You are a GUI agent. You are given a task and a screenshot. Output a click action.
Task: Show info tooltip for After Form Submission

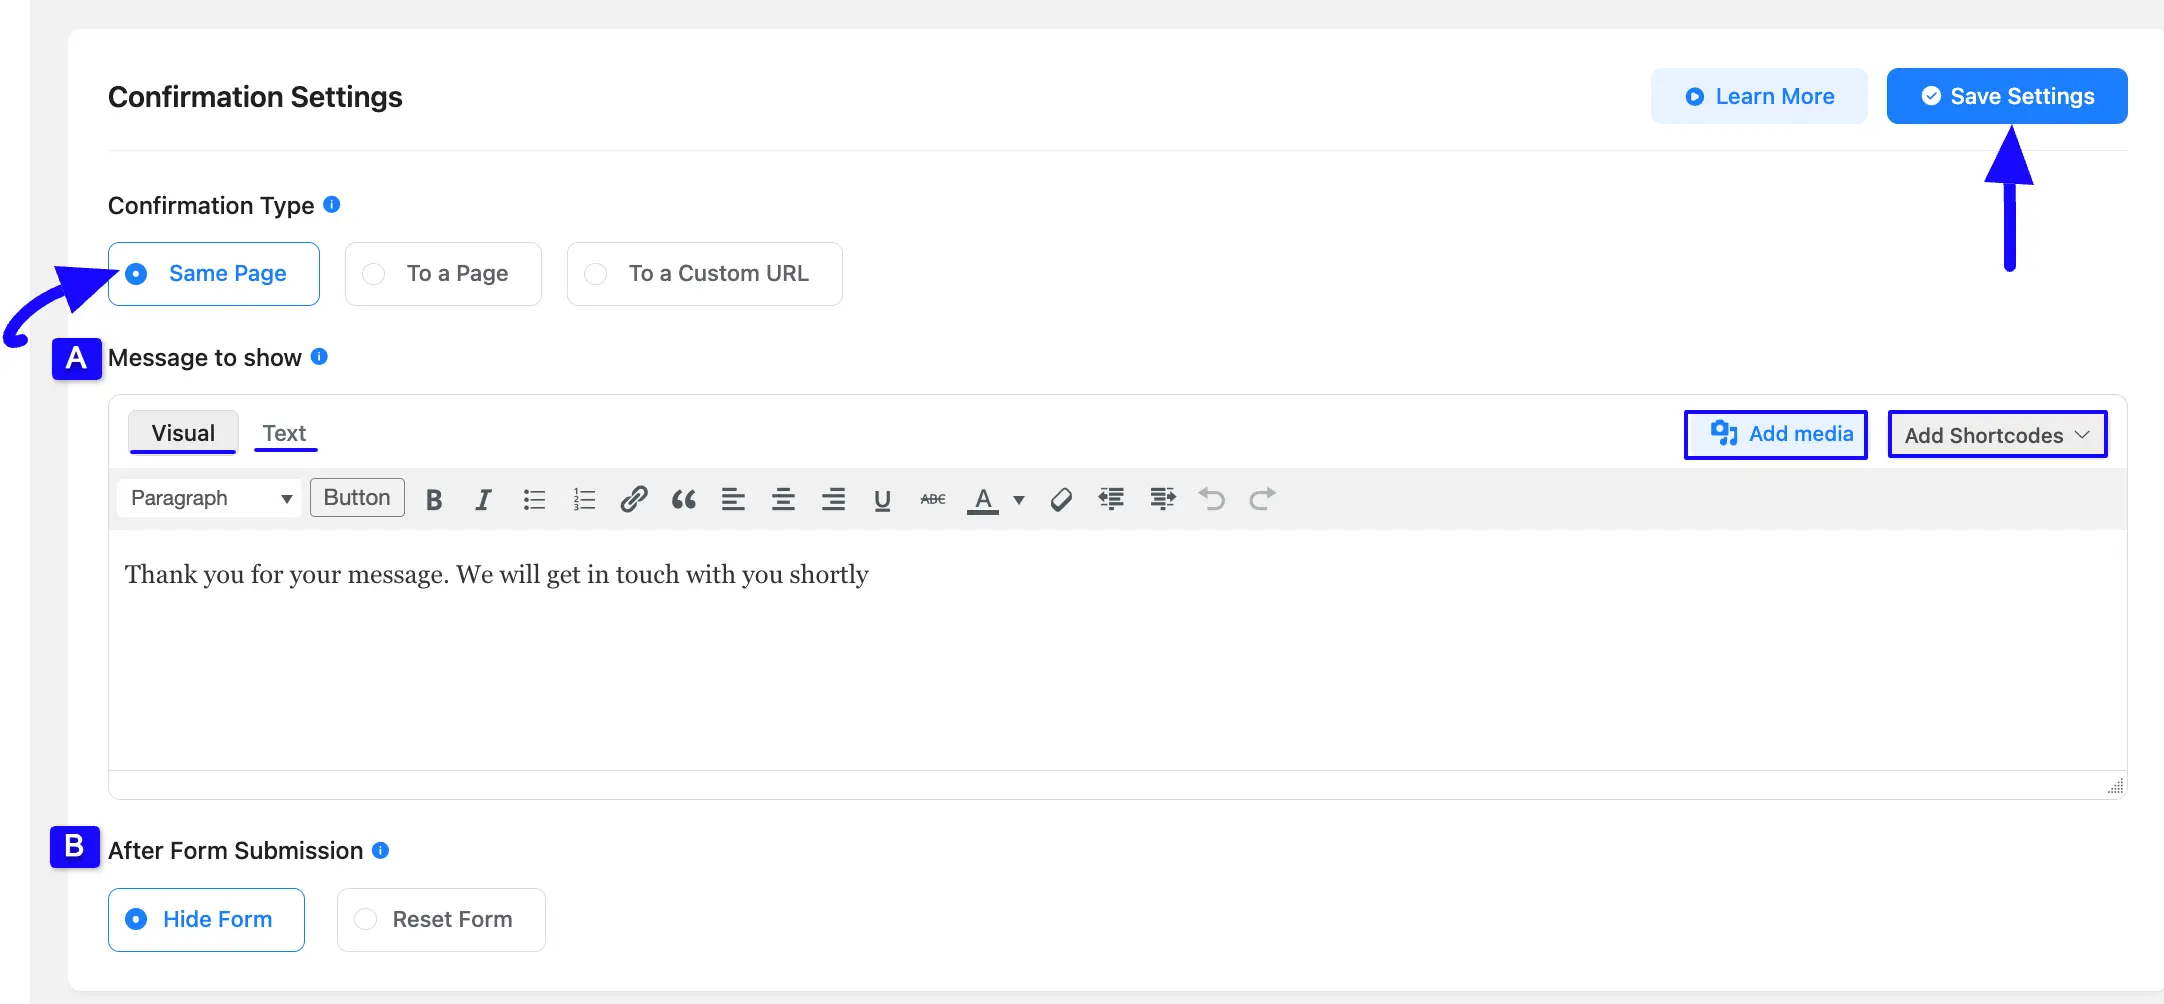(x=380, y=850)
